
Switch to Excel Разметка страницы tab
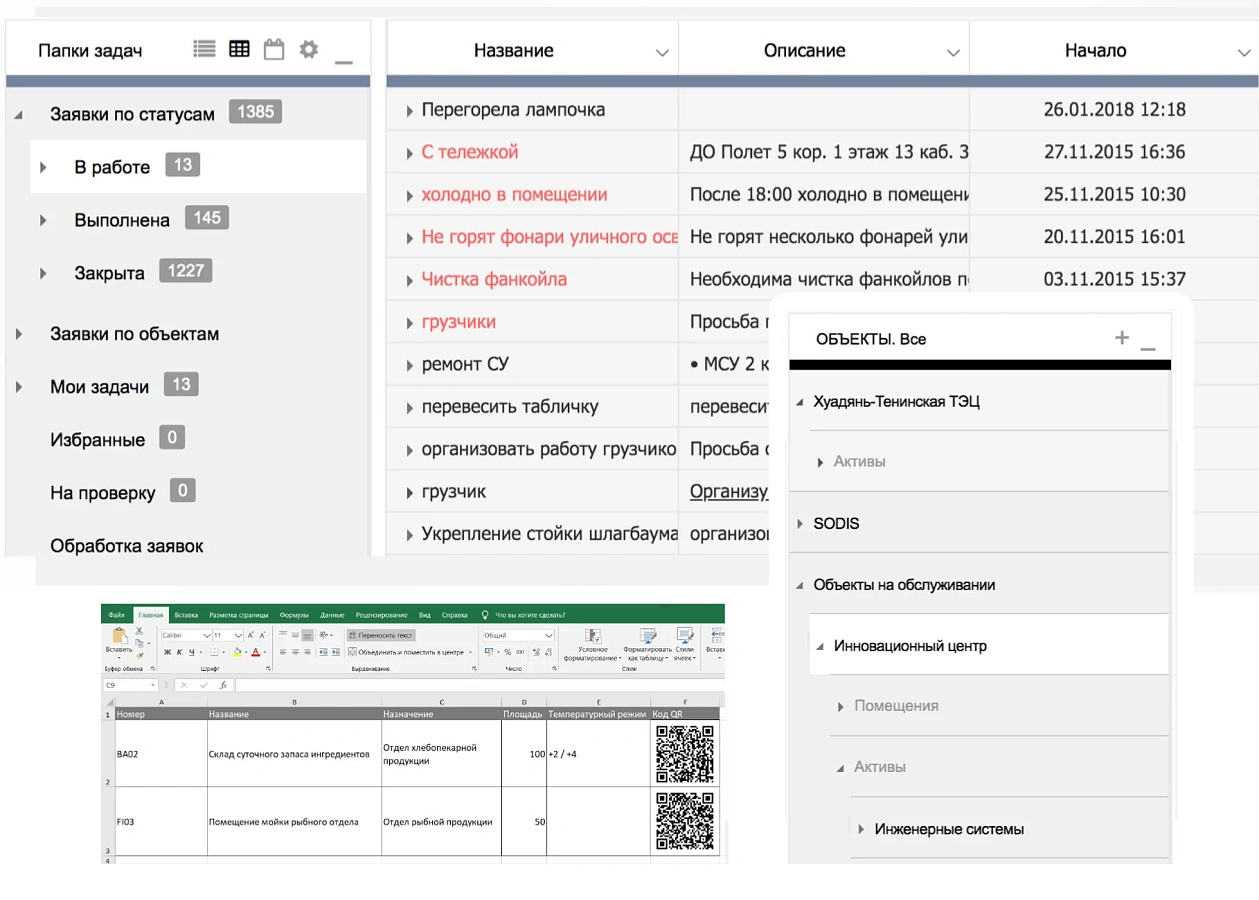tap(239, 615)
